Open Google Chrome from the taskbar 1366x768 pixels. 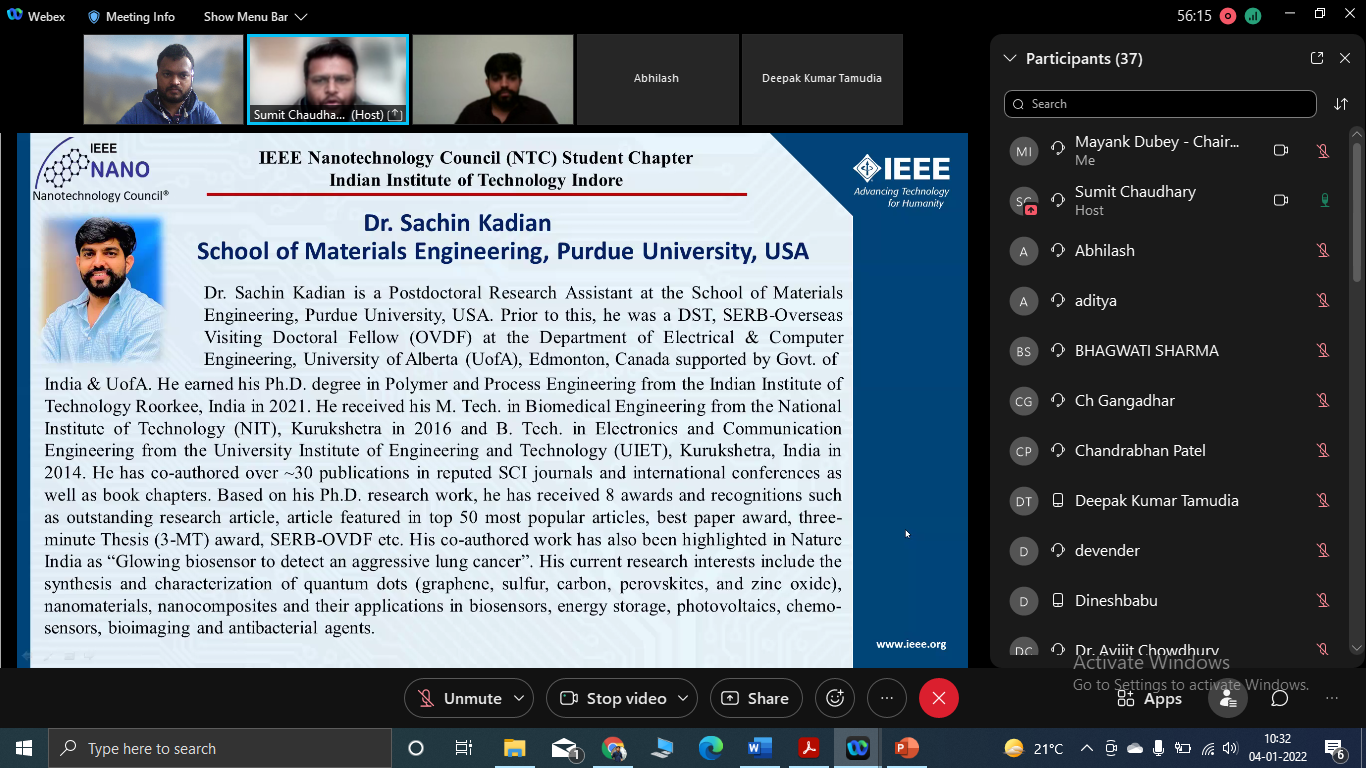click(x=613, y=748)
